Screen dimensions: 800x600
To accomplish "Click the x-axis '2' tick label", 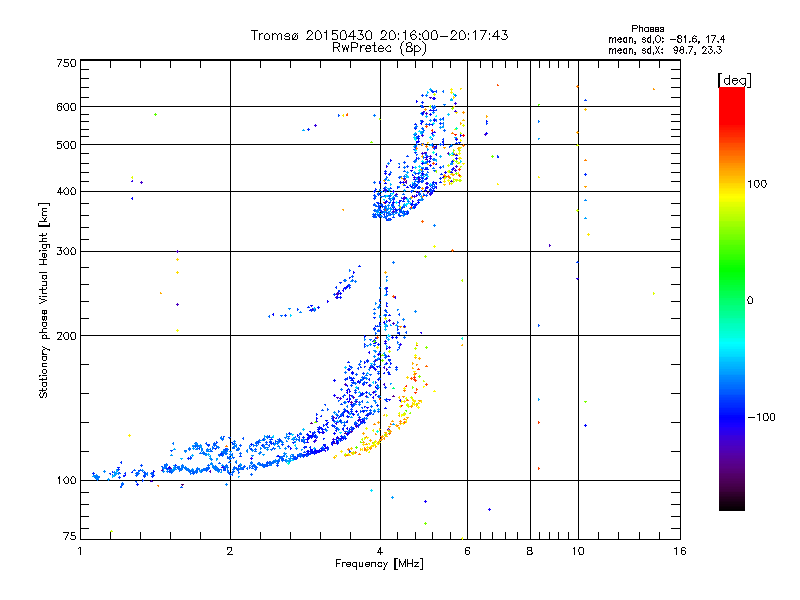I will click(x=230, y=551).
